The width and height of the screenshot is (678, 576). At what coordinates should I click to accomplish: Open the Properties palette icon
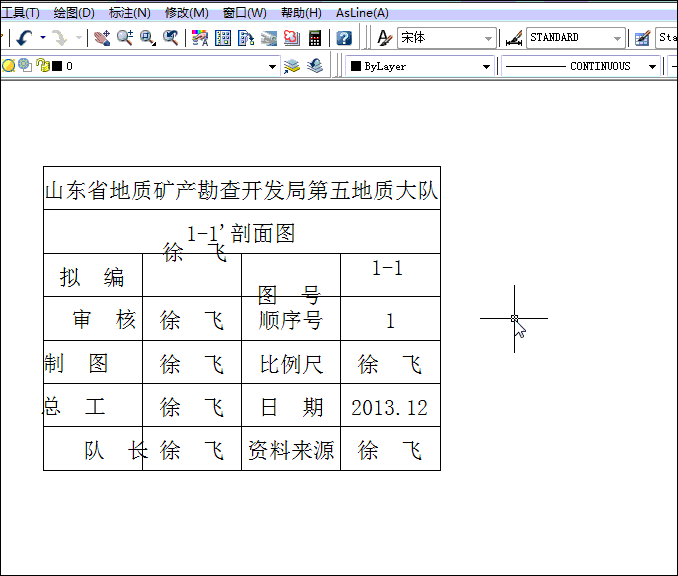[200, 38]
